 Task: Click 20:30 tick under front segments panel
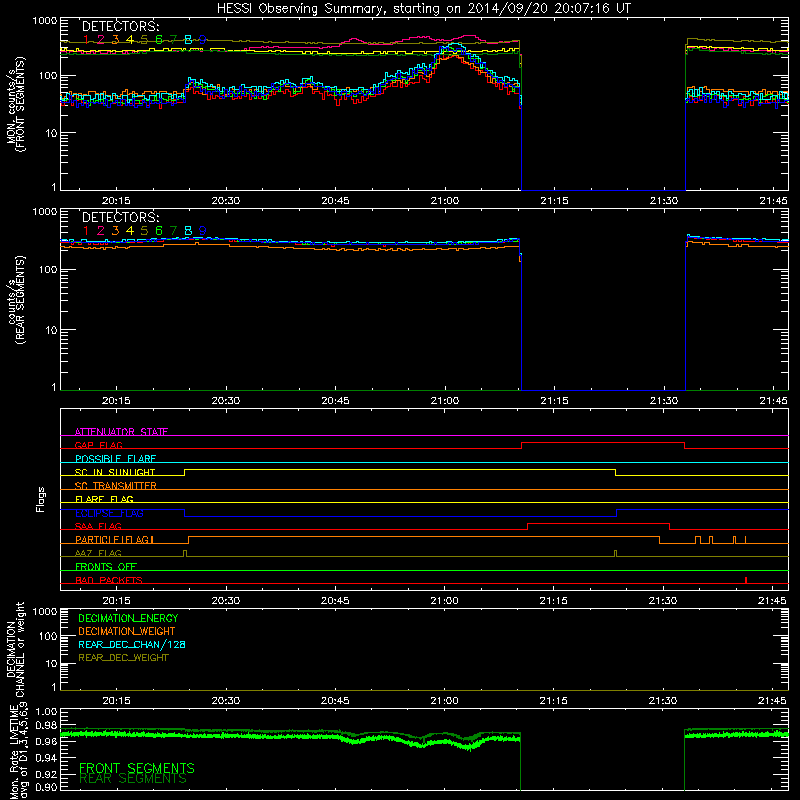coord(226,201)
